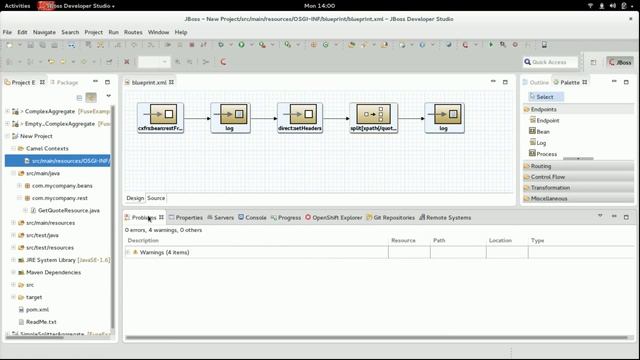Maximize the Palette view
This screenshot has width=640, height=360.
coord(626,82)
